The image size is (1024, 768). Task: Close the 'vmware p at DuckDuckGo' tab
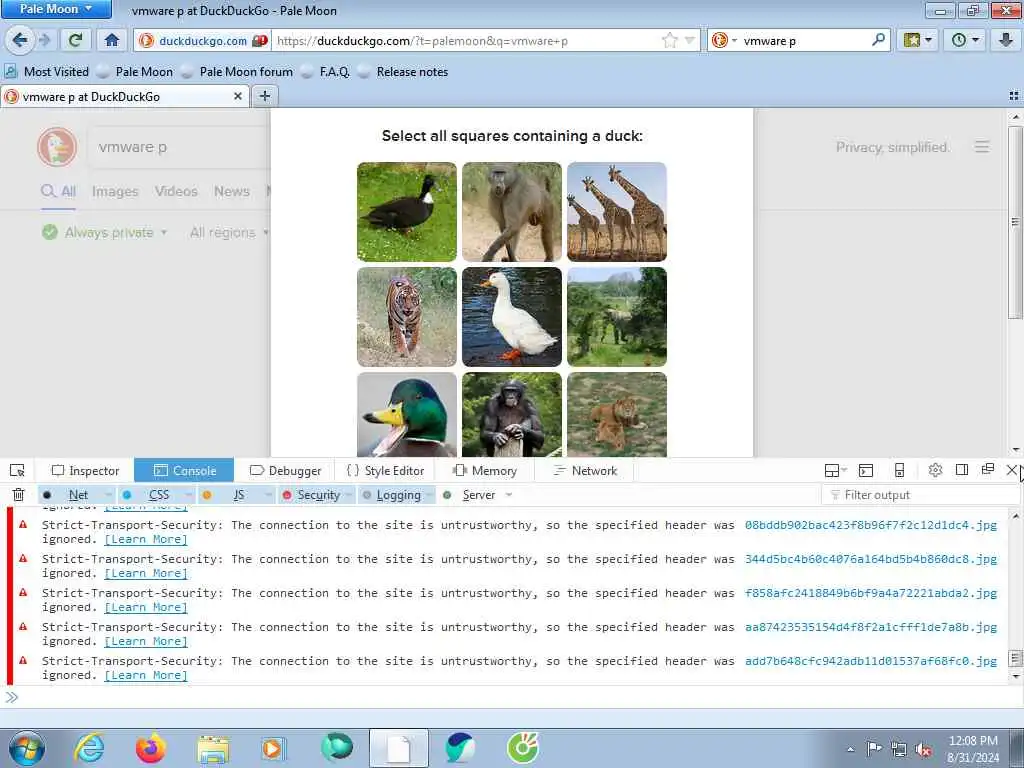[238, 97]
